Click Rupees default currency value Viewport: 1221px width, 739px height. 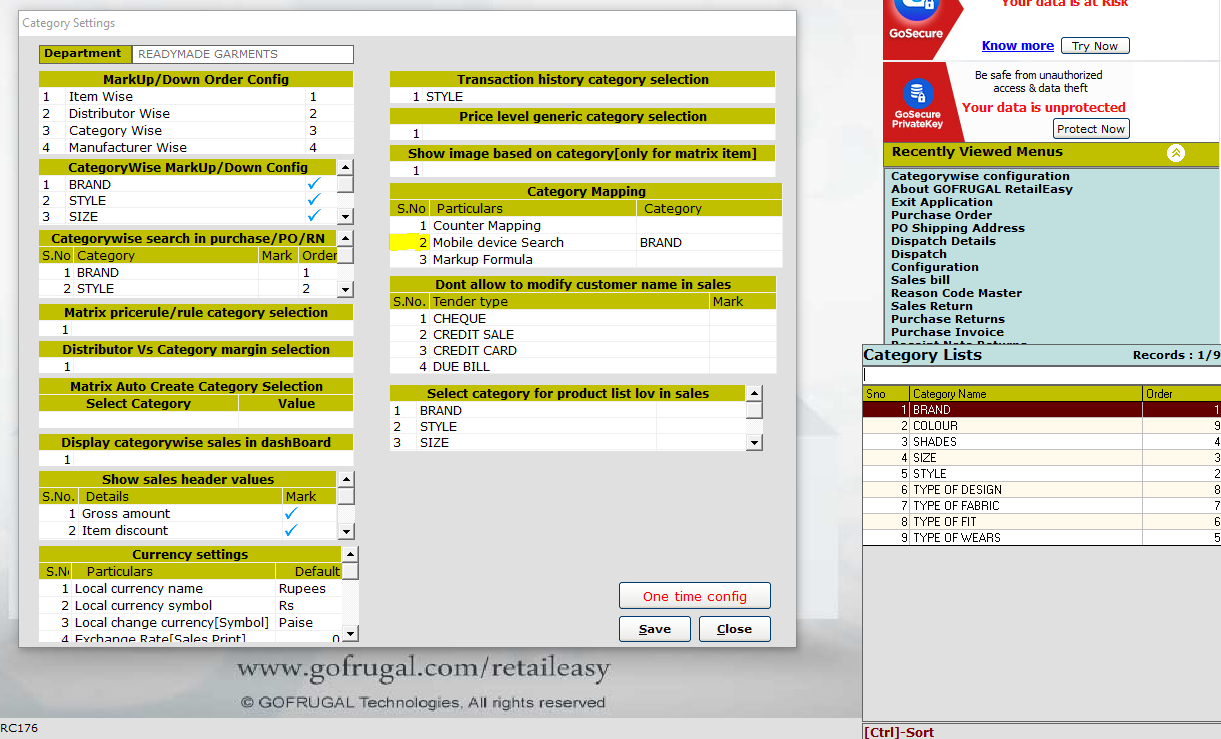307,588
